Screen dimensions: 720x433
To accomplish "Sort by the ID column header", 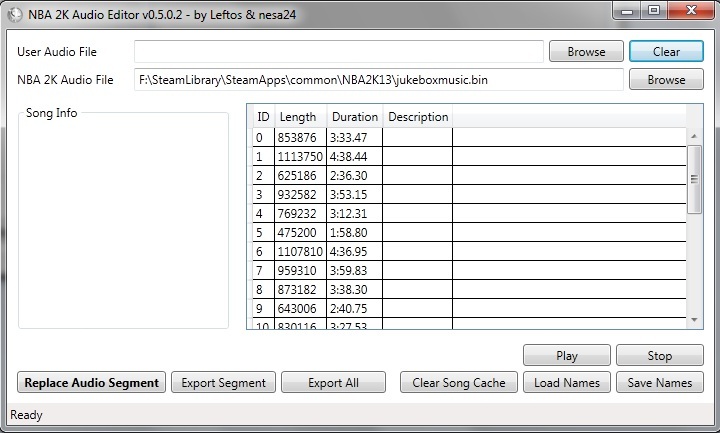I will tap(263, 117).
